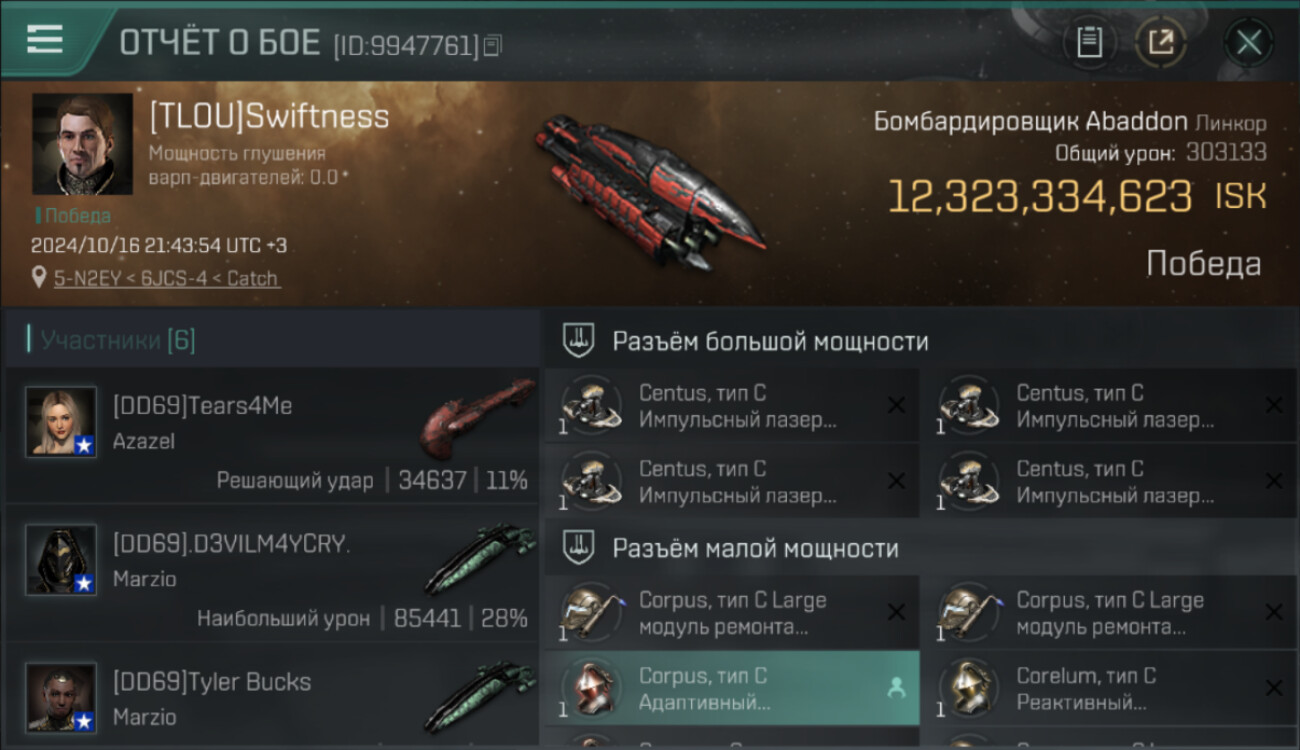
Task: Click the low power slot section icon
Action: [x=578, y=548]
